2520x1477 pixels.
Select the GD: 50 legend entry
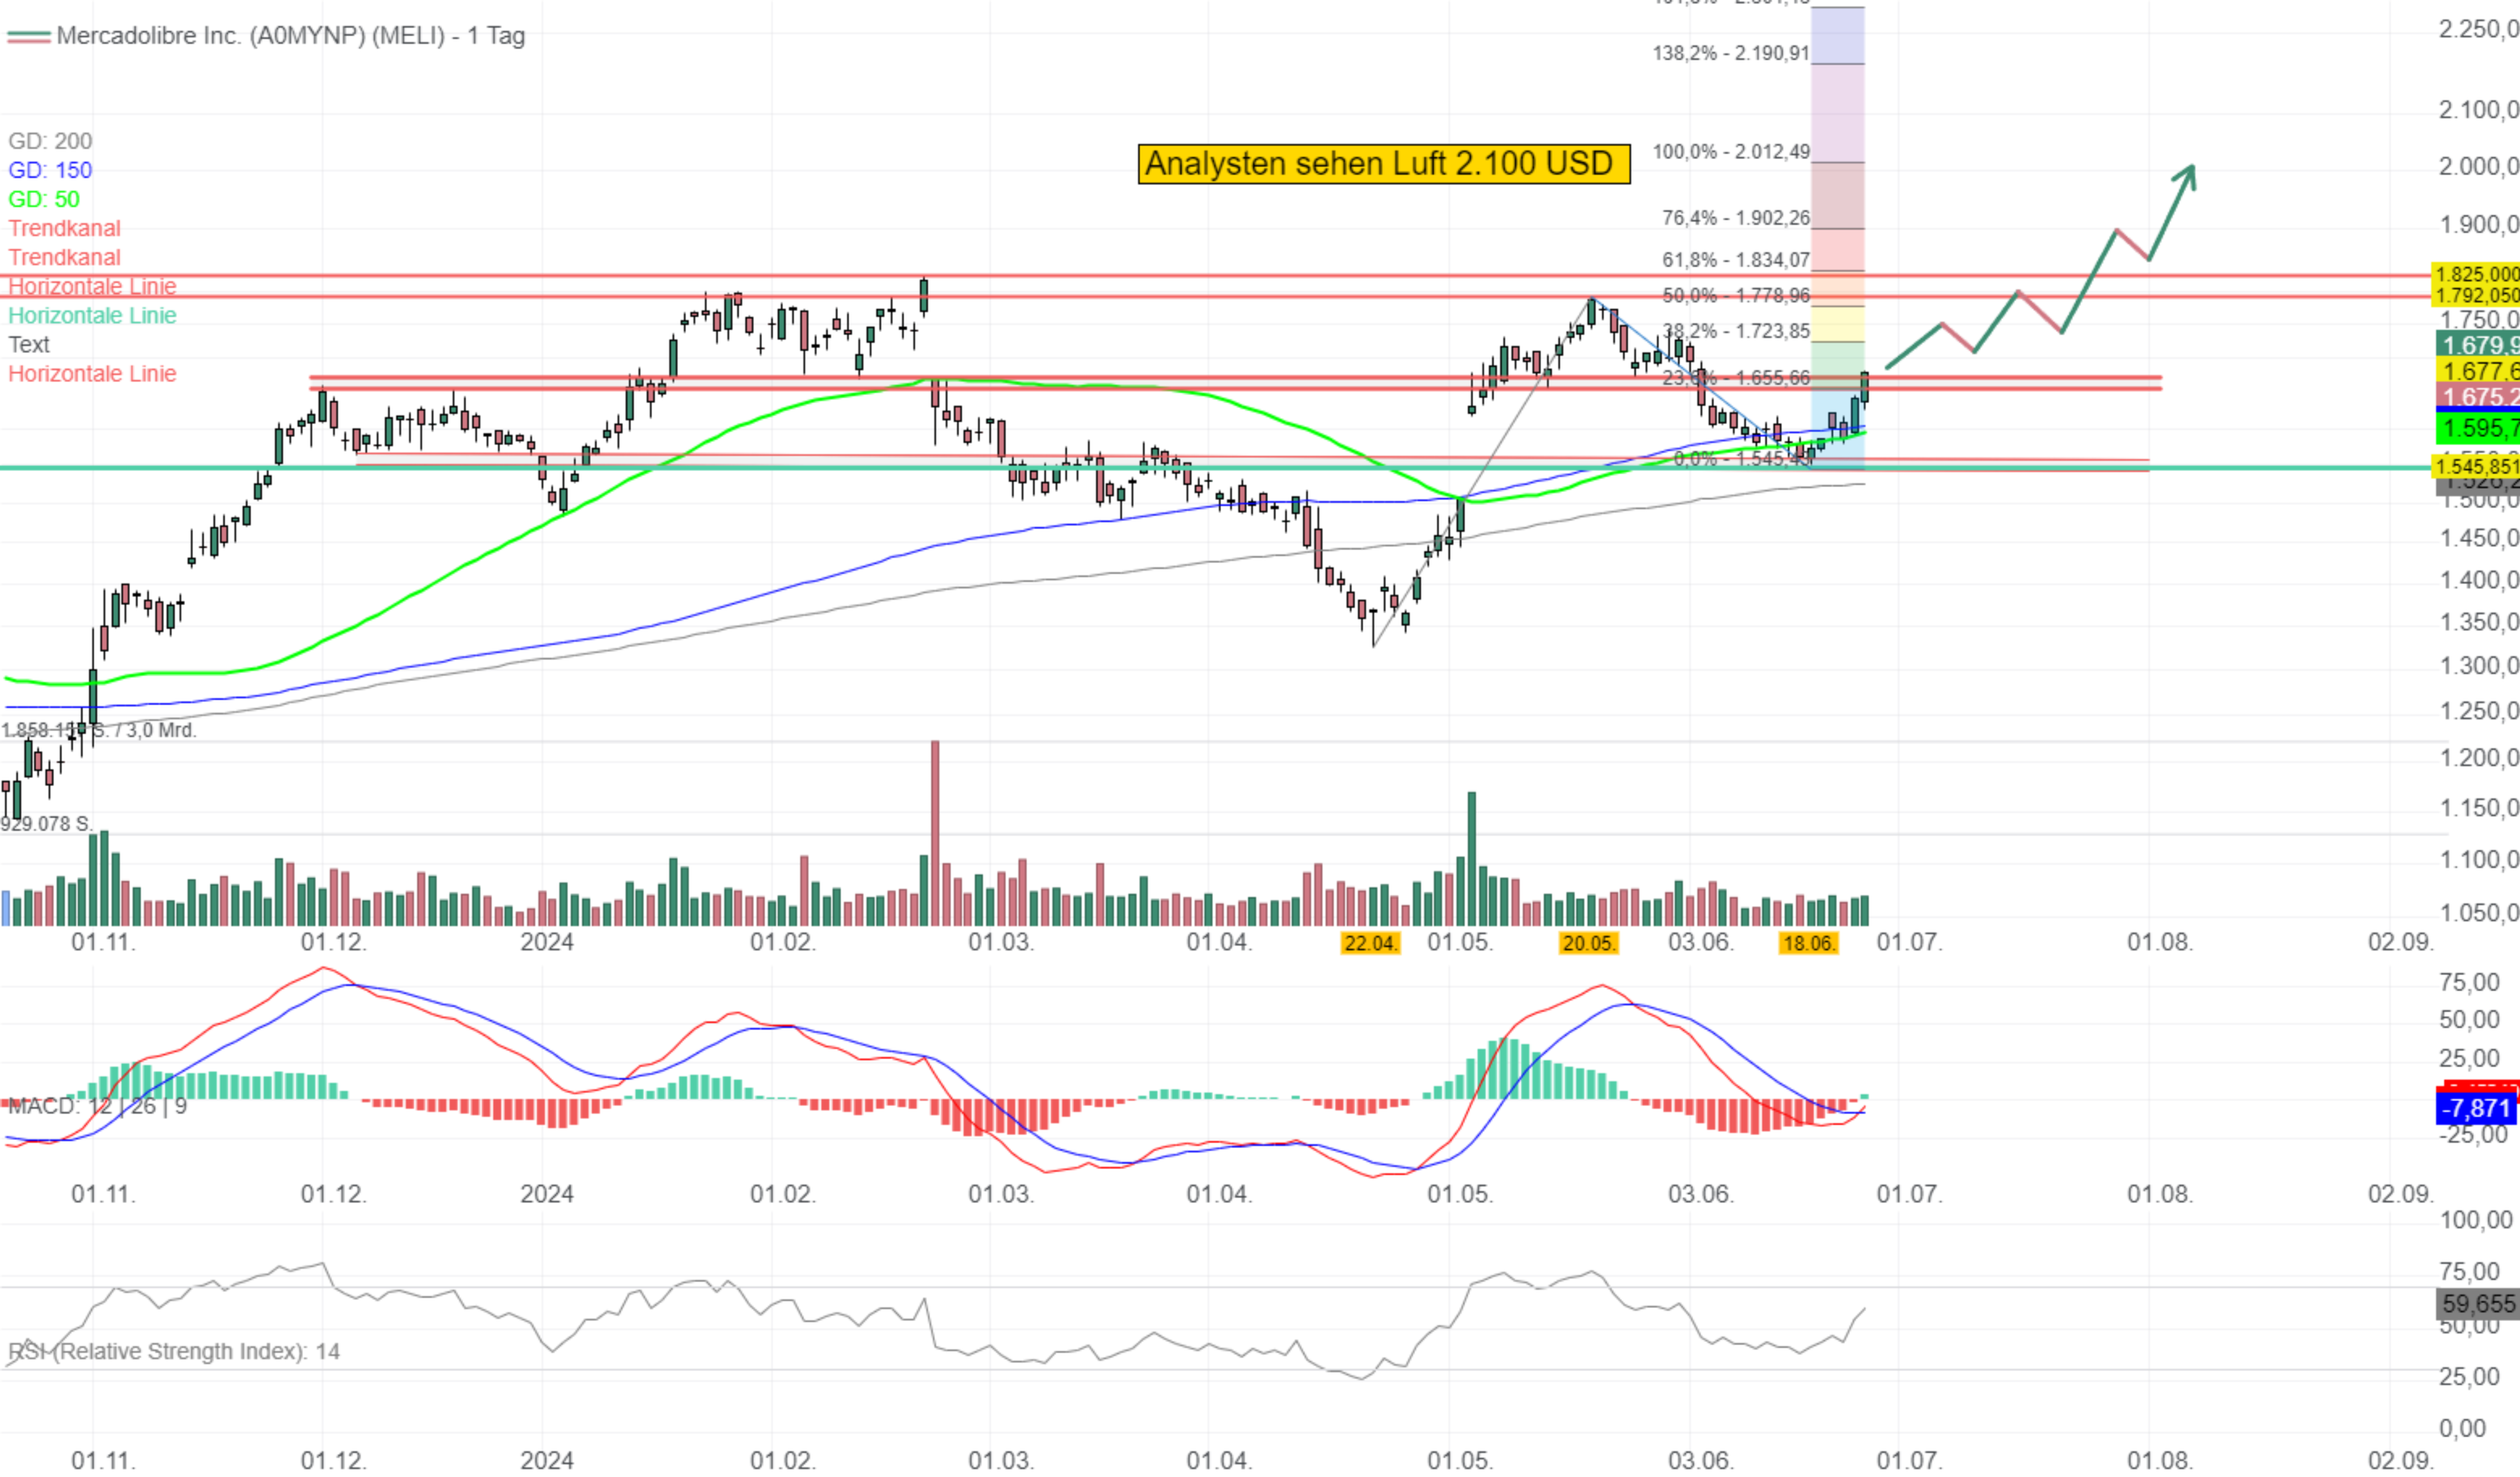click(44, 199)
